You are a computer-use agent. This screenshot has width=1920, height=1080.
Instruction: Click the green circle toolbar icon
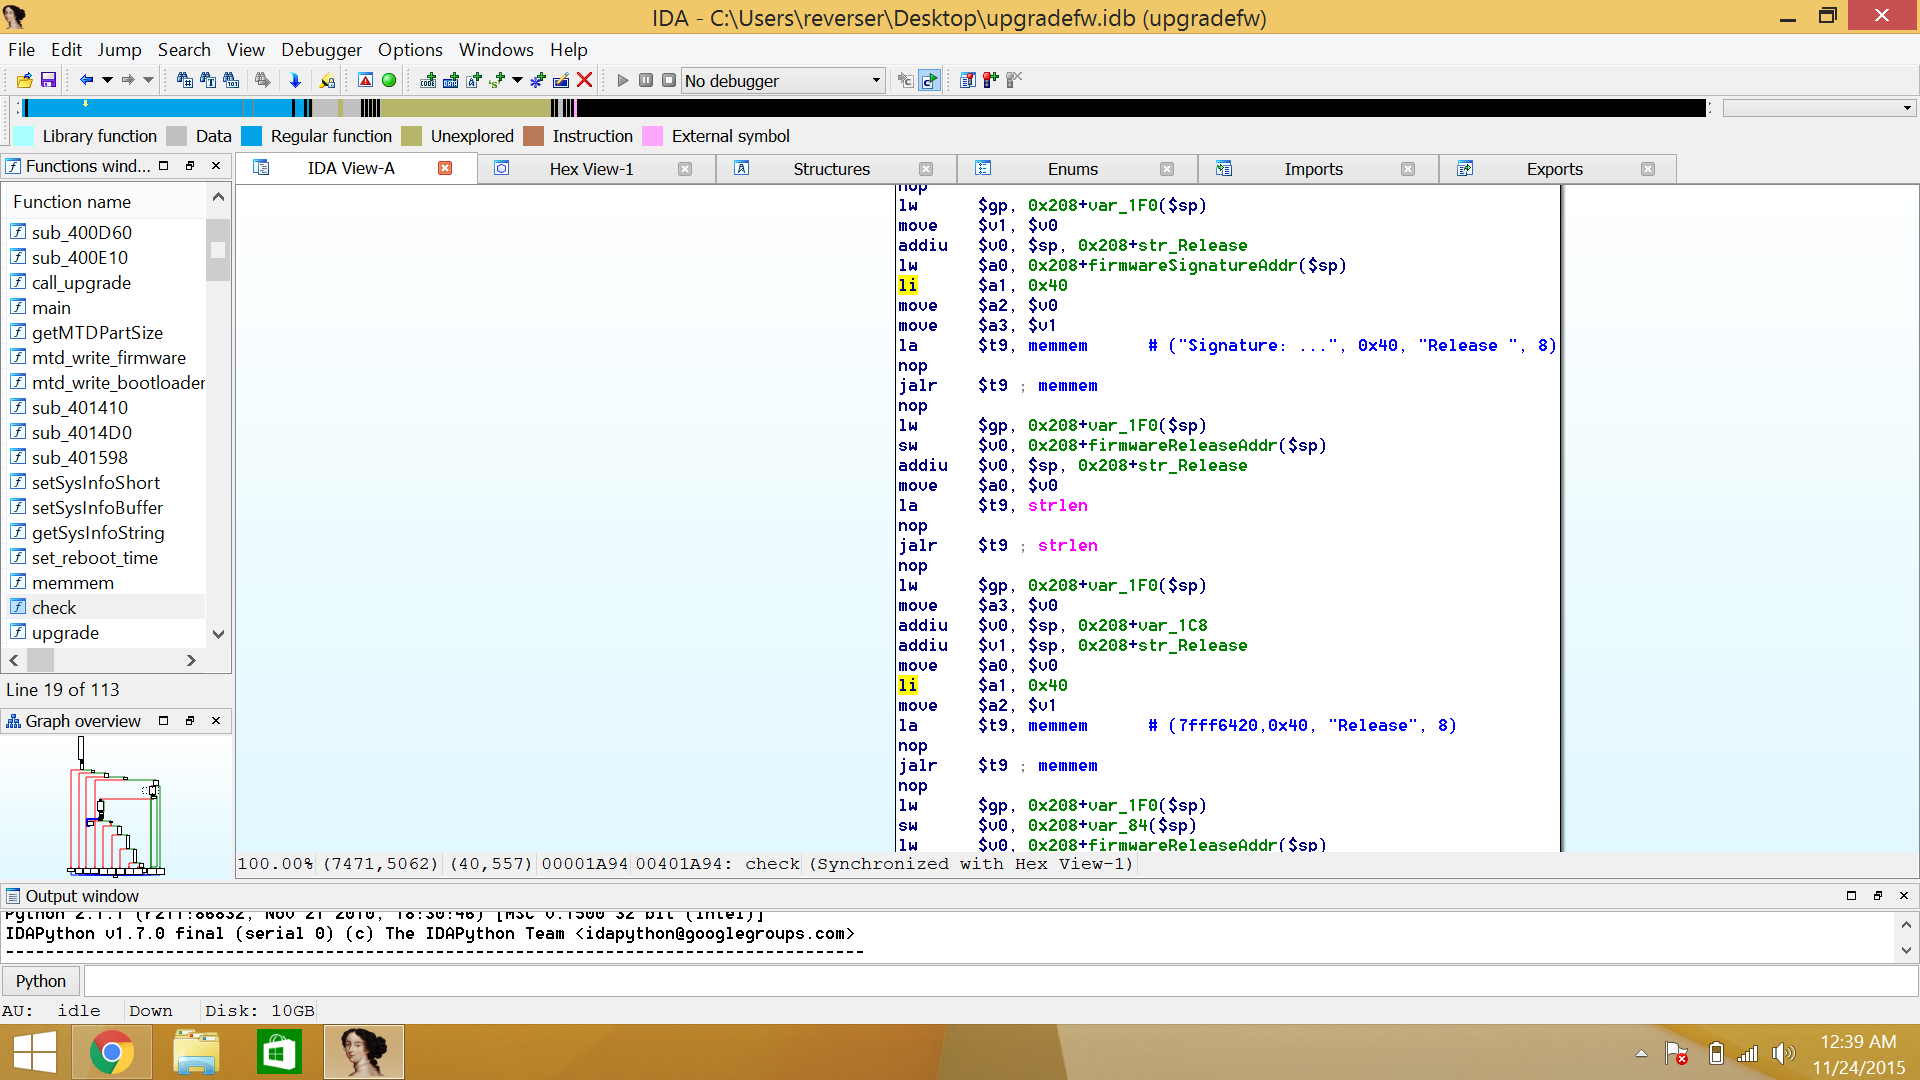[389, 80]
